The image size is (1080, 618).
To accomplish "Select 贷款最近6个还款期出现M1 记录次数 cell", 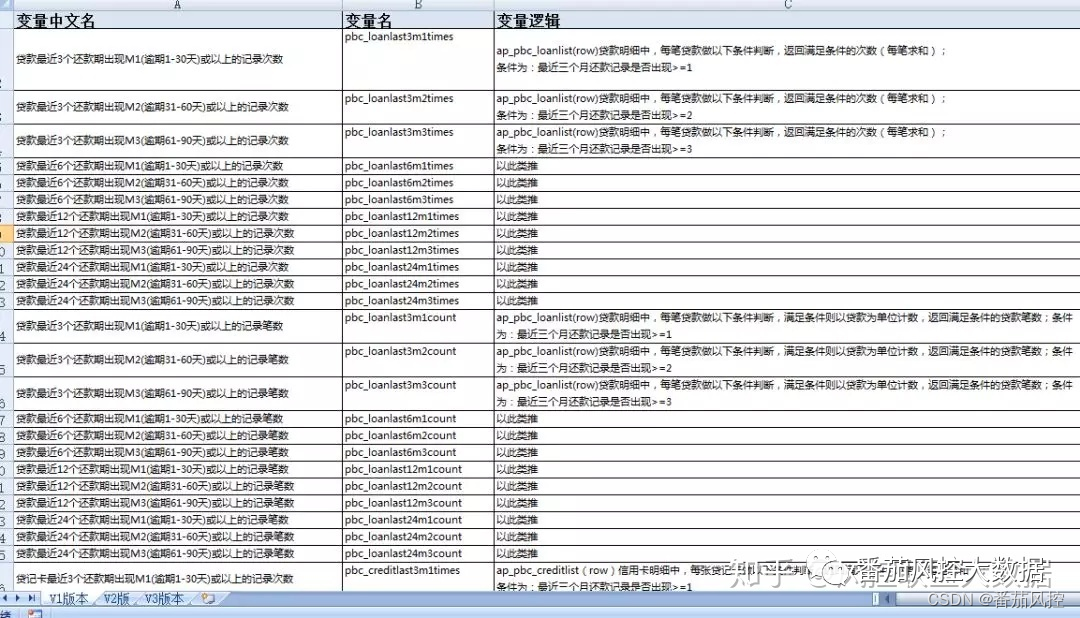I will click(178, 166).
